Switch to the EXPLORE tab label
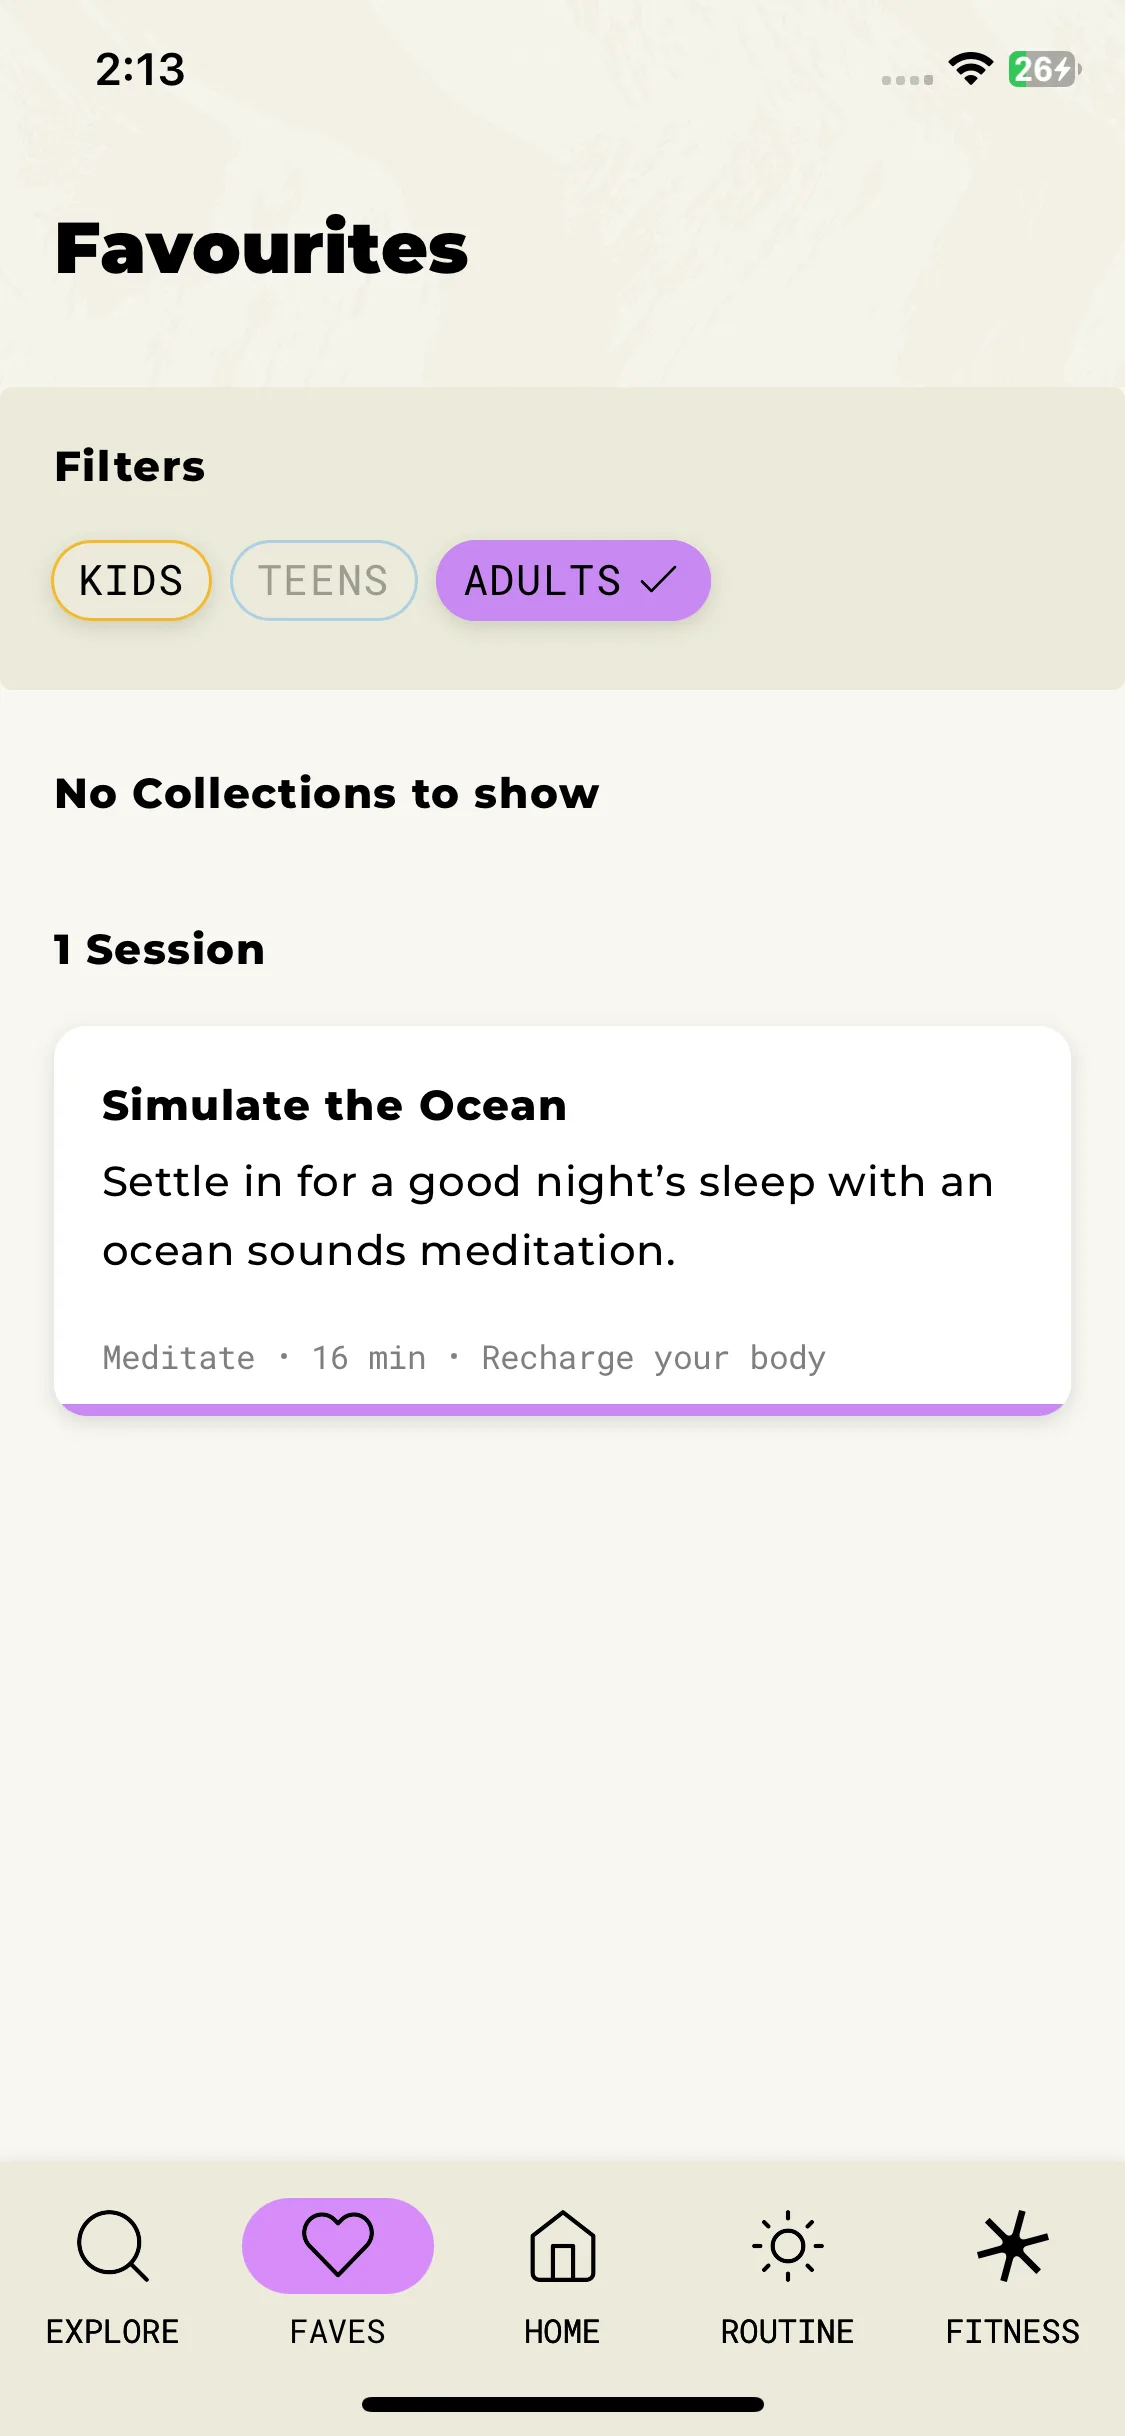The height and width of the screenshot is (2436, 1125). pyautogui.click(x=113, y=2332)
